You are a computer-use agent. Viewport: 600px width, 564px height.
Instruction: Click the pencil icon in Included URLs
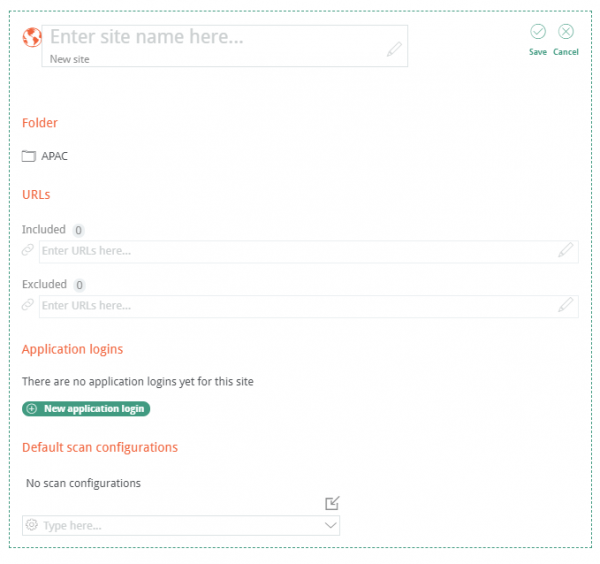[566, 251]
